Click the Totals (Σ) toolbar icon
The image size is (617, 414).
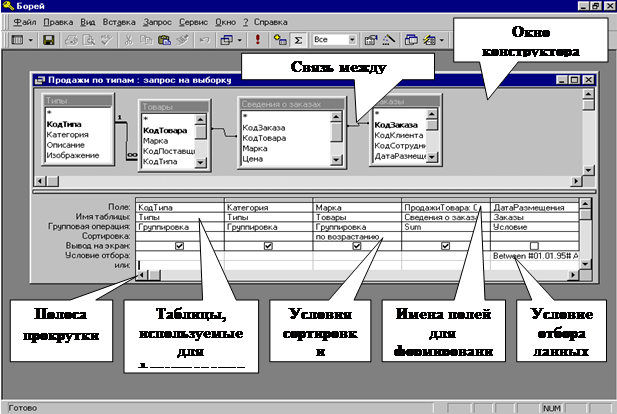(x=298, y=41)
